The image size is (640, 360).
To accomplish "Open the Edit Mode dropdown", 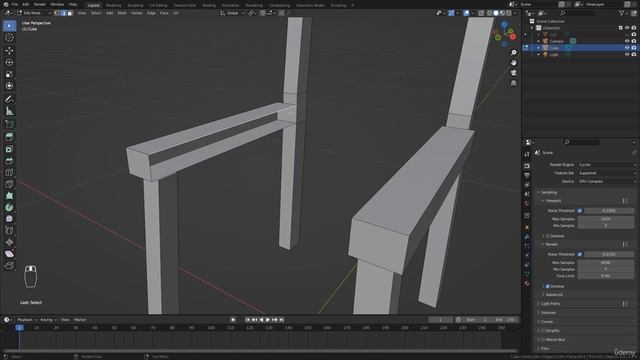I will (x=34, y=13).
